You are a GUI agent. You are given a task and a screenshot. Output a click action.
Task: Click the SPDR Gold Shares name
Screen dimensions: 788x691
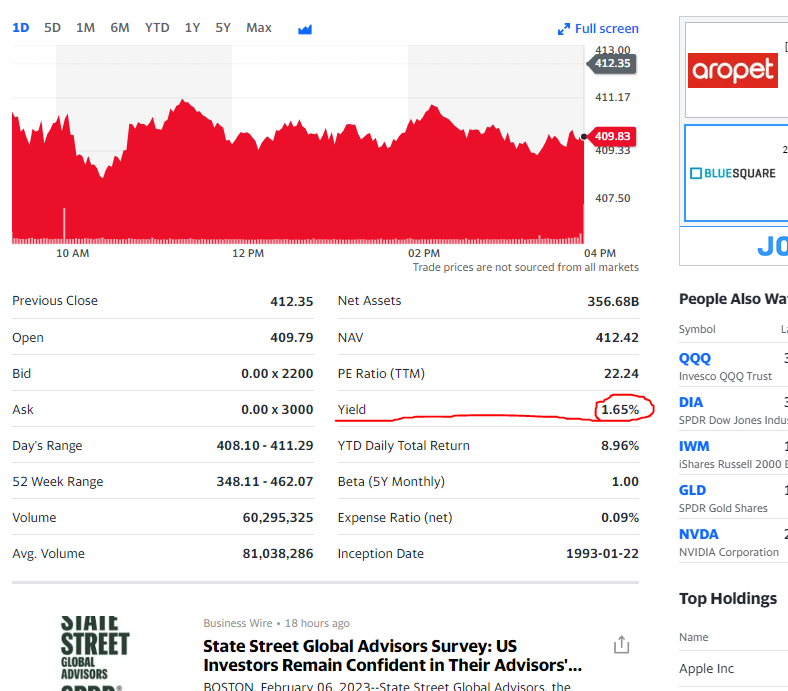tap(723, 509)
